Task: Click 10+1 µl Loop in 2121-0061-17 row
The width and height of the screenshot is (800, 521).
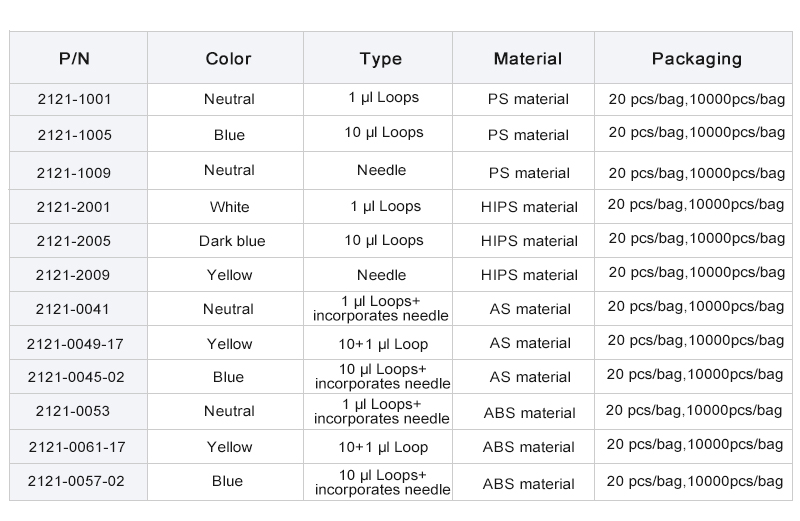Action: pos(383,447)
